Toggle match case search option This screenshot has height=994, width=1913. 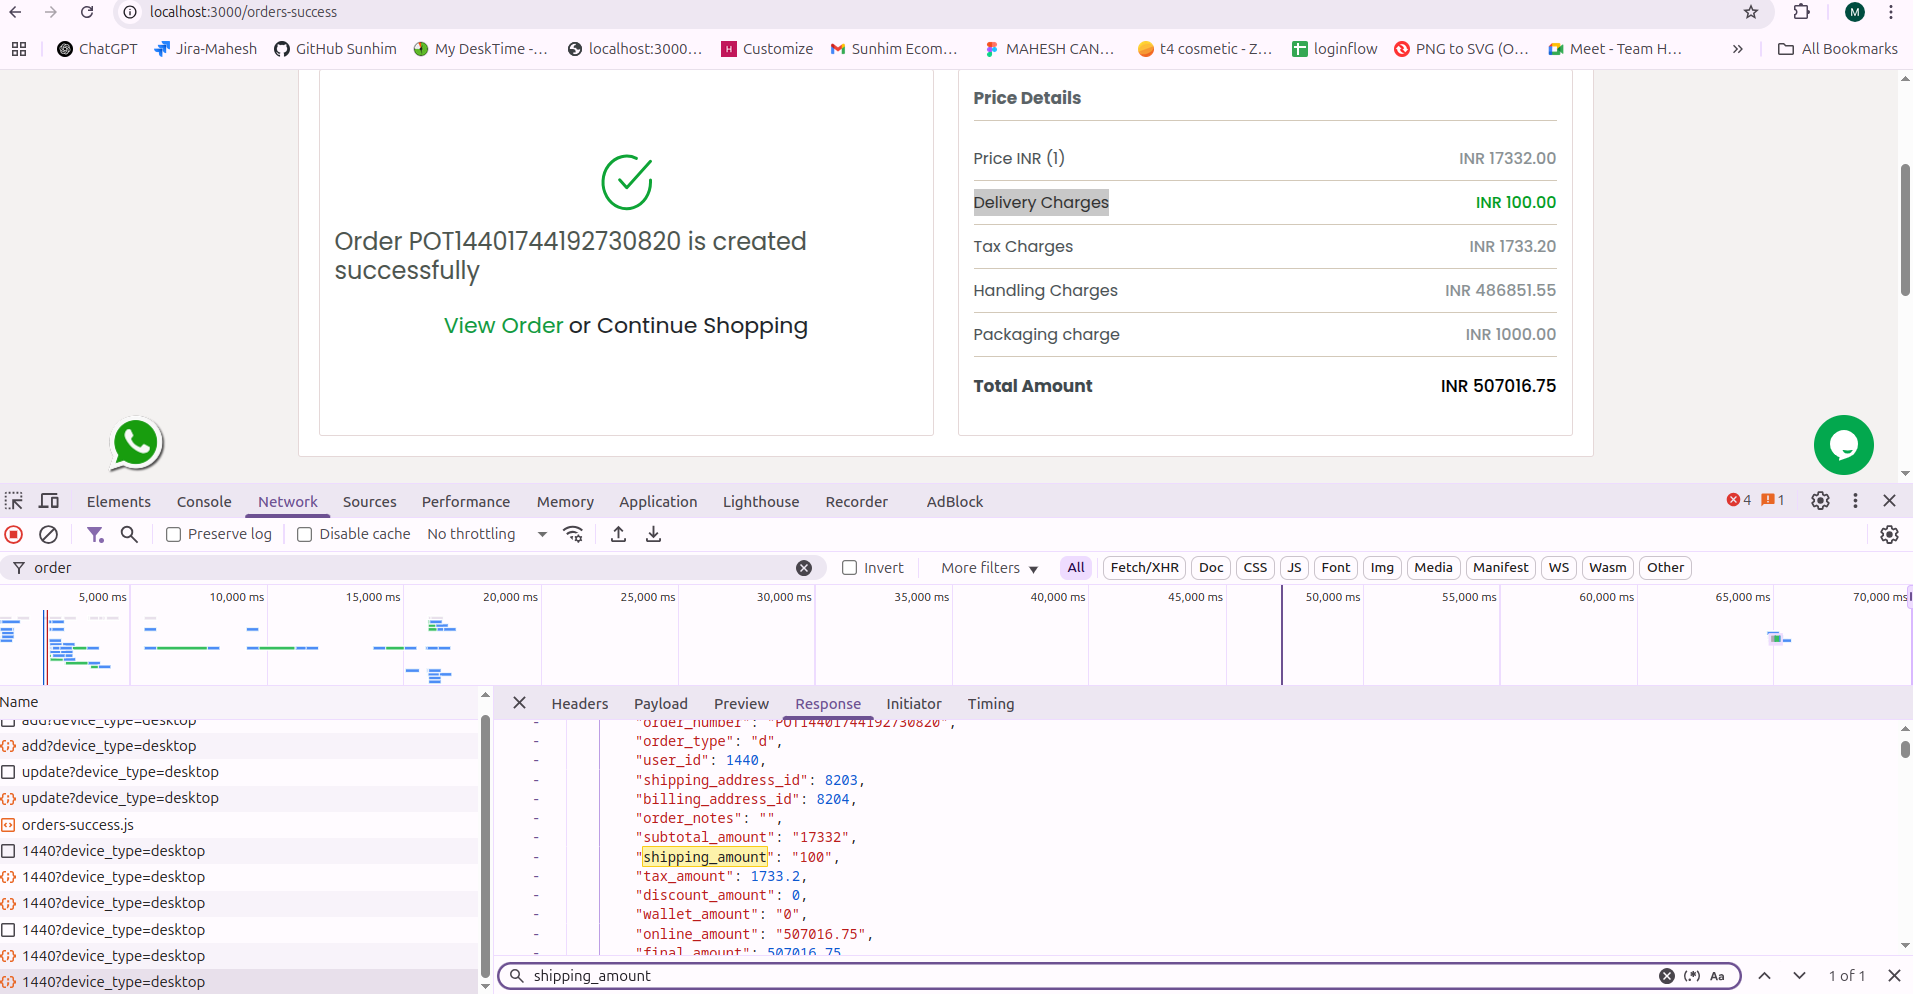click(x=1717, y=976)
